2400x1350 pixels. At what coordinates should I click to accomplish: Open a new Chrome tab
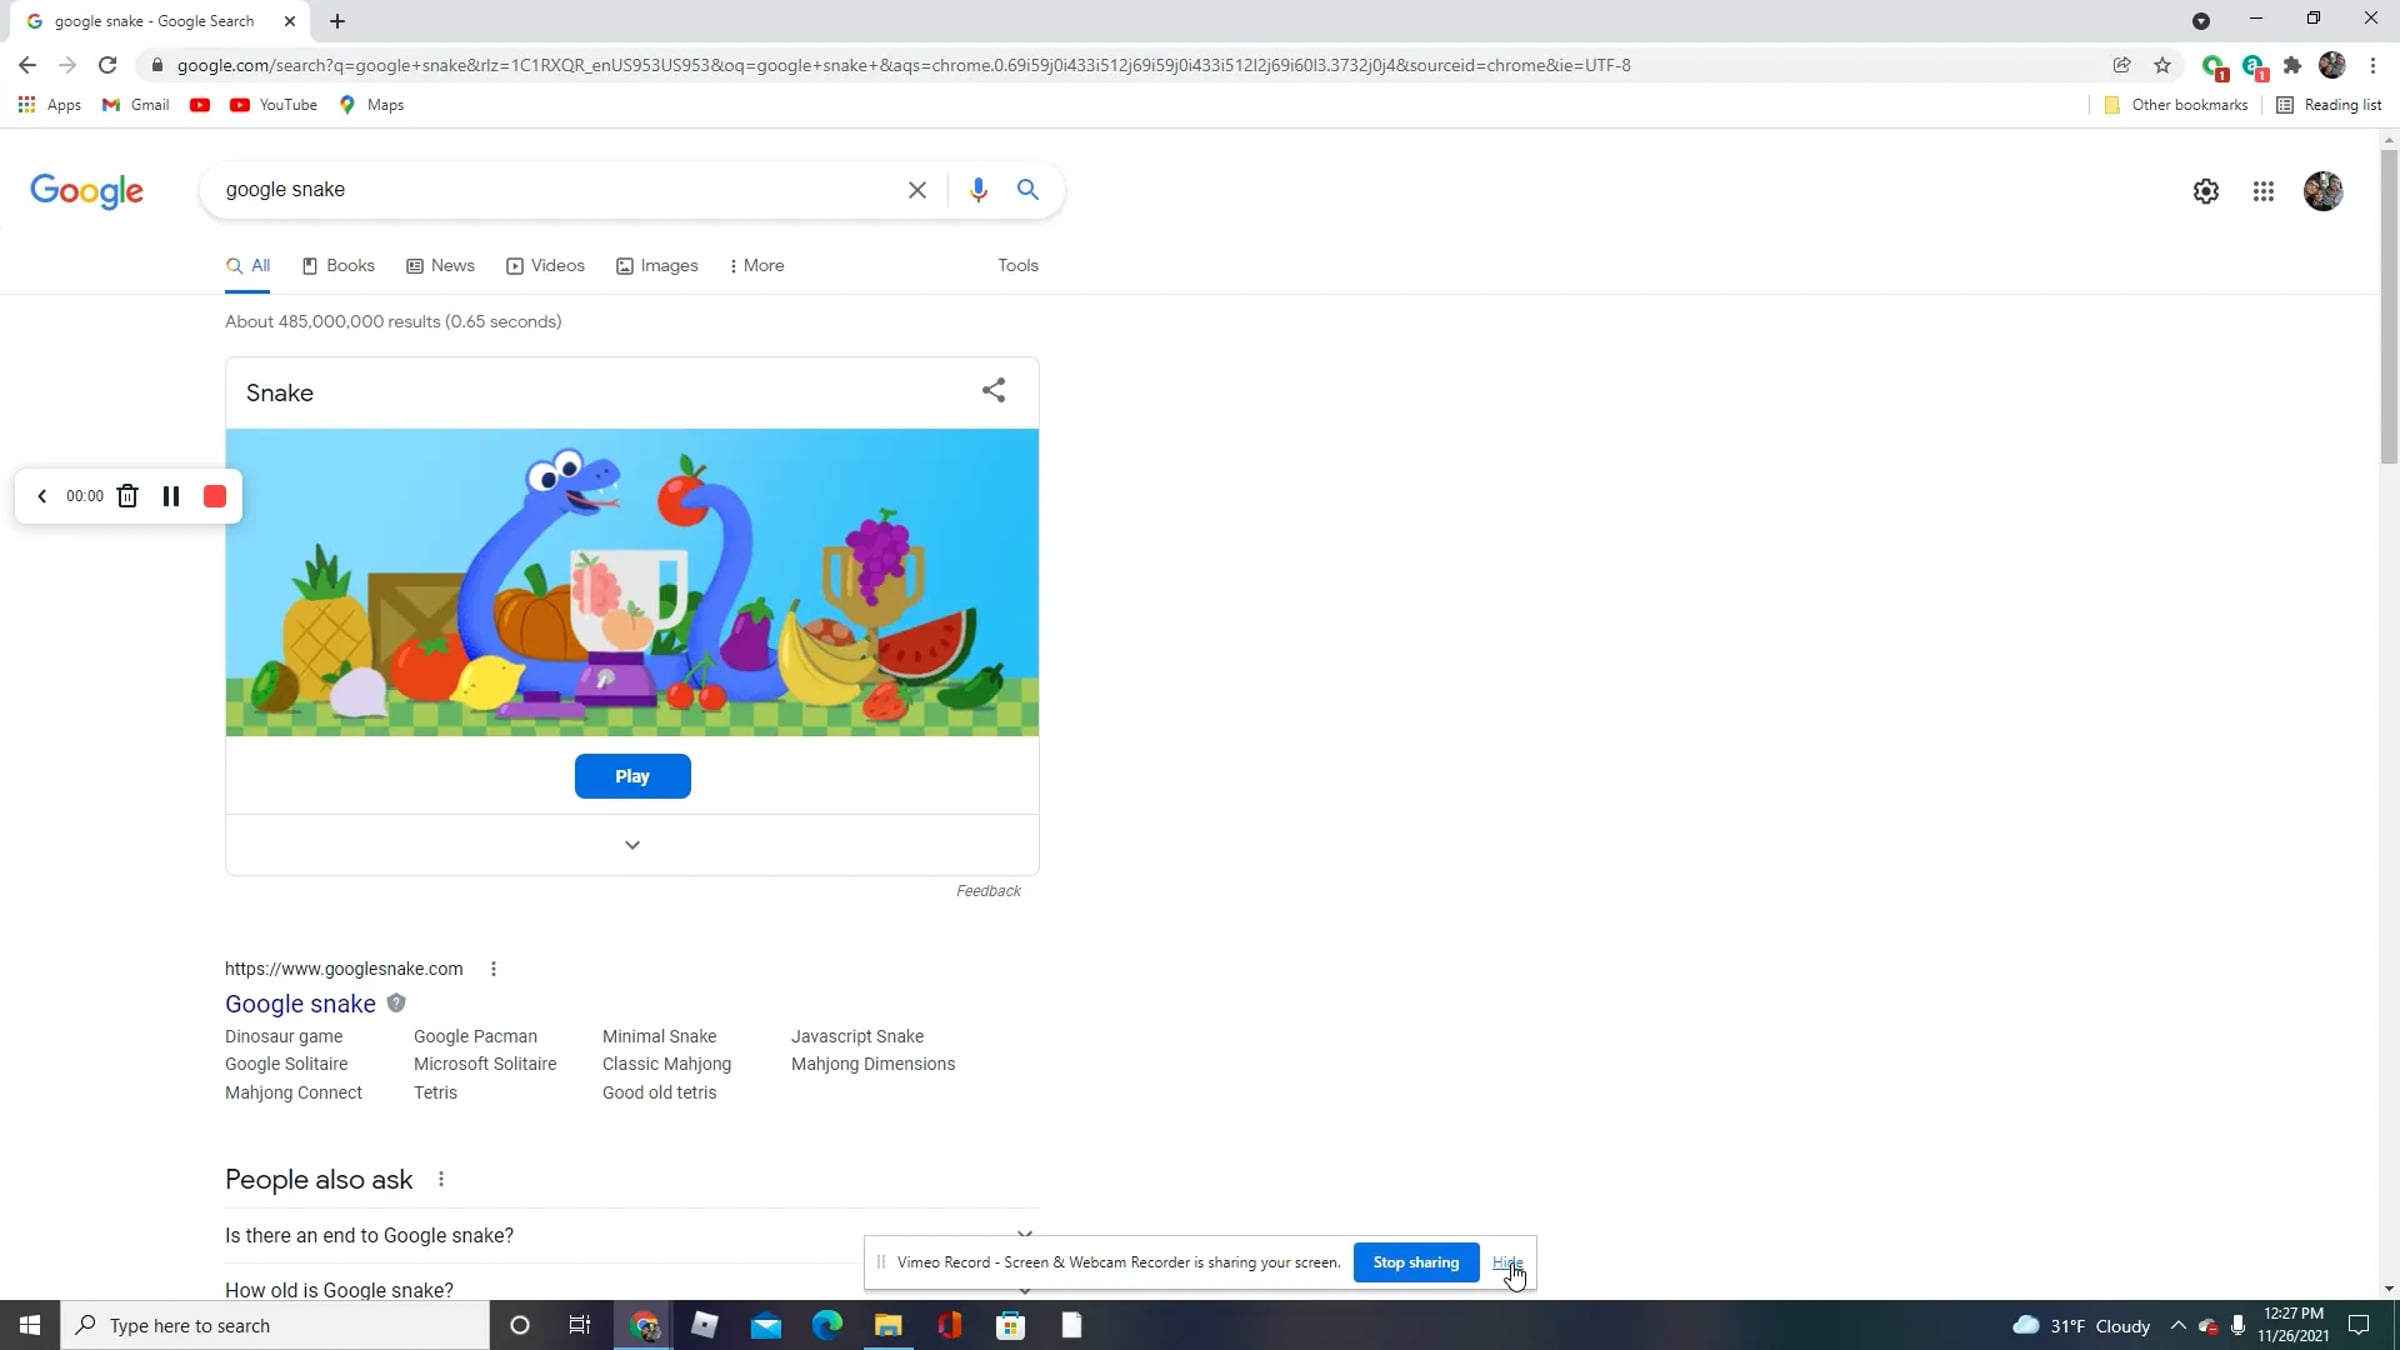point(337,21)
